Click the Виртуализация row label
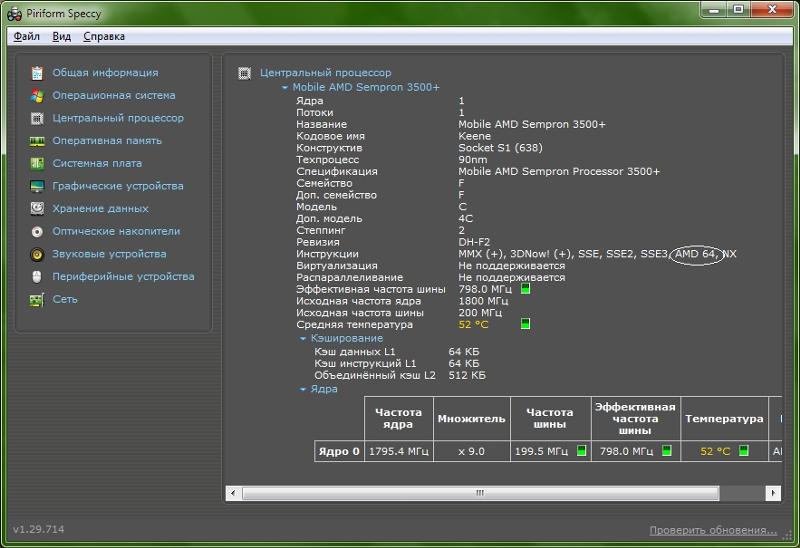Viewport: 800px width, 548px height. [x=337, y=266]
